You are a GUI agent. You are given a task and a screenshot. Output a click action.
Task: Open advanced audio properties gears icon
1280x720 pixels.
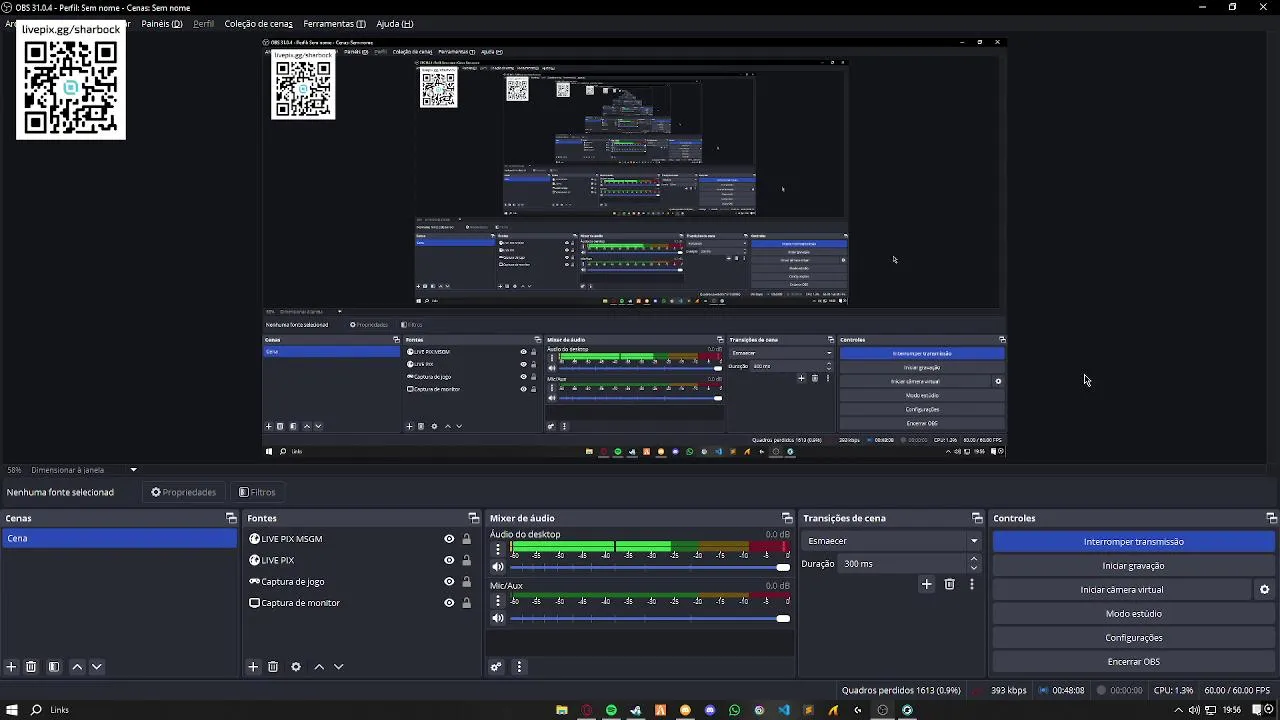[496, 667]
